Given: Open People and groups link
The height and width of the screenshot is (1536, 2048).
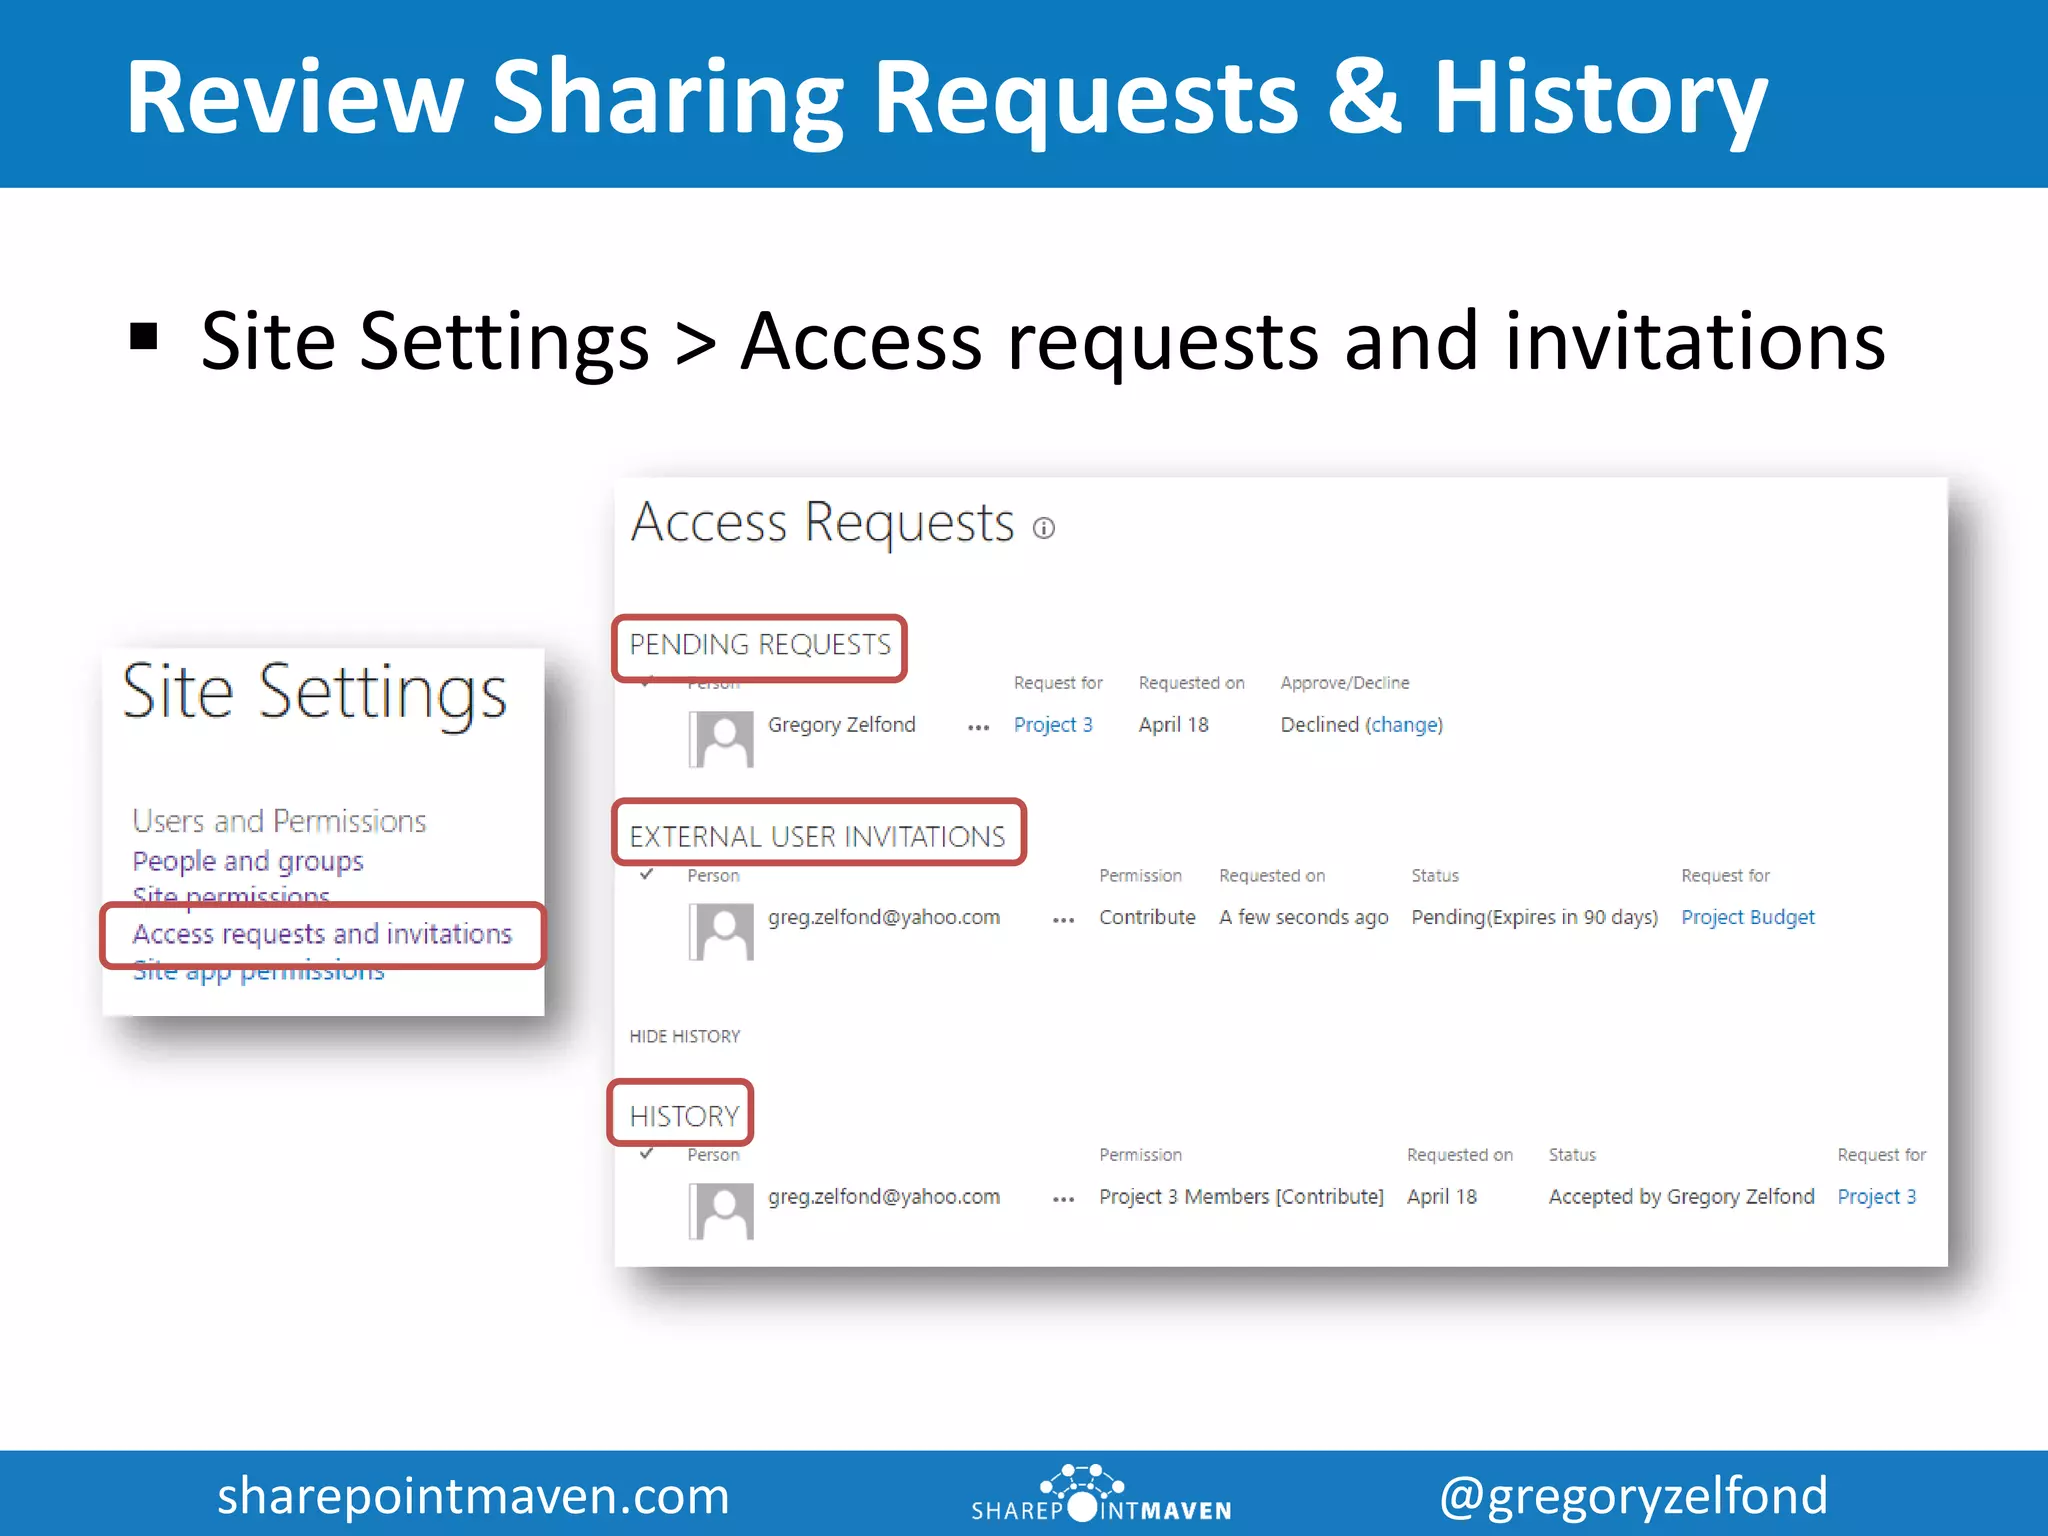Looking at the screenshot, I should (247, 861).
